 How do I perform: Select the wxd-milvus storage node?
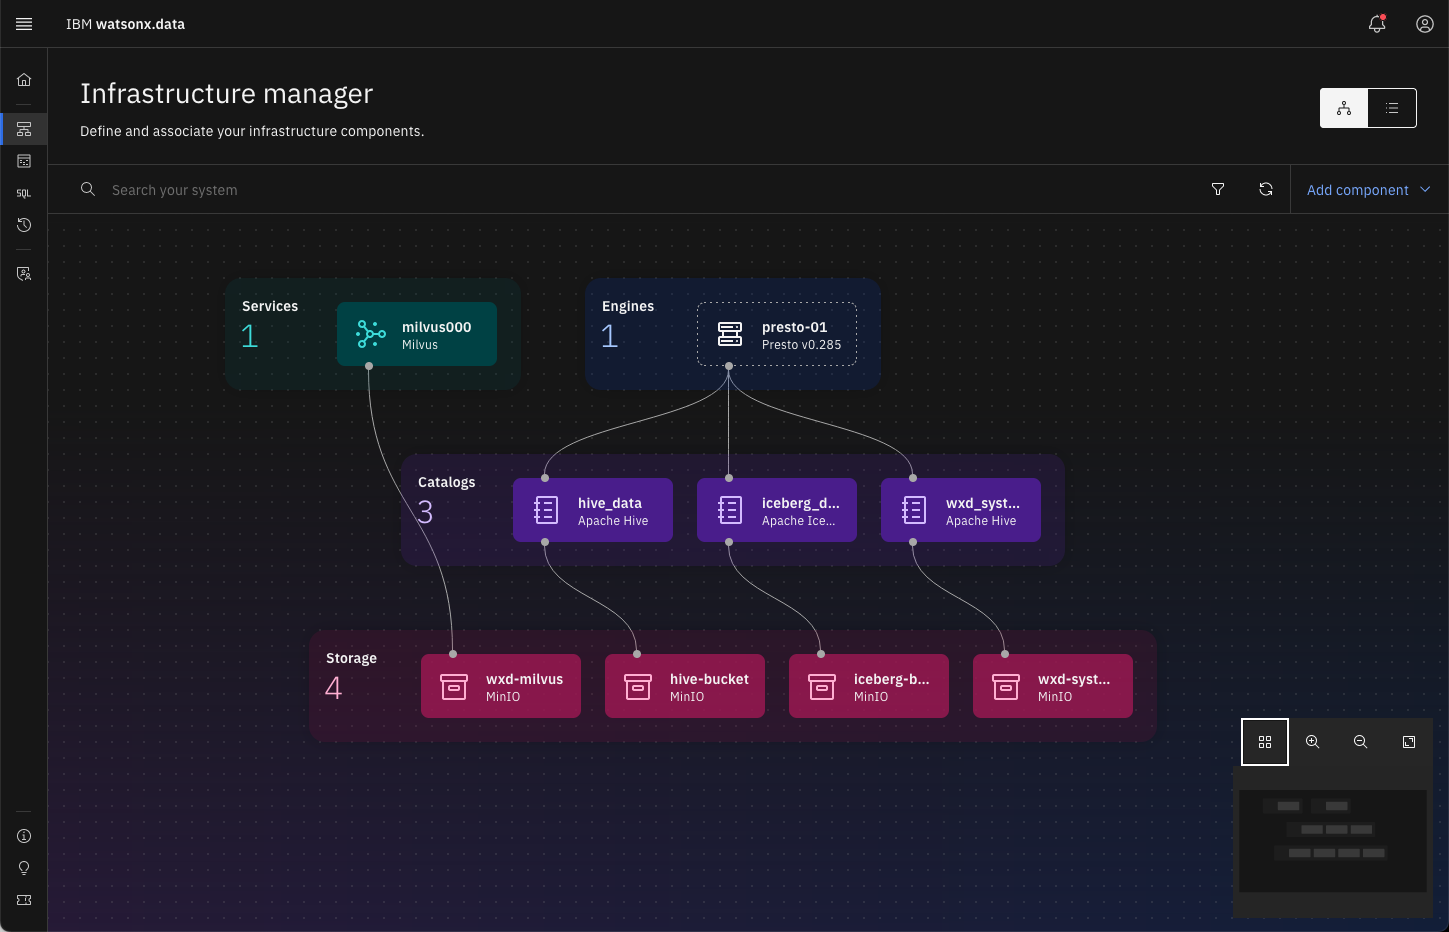click(x=501, y=686)
